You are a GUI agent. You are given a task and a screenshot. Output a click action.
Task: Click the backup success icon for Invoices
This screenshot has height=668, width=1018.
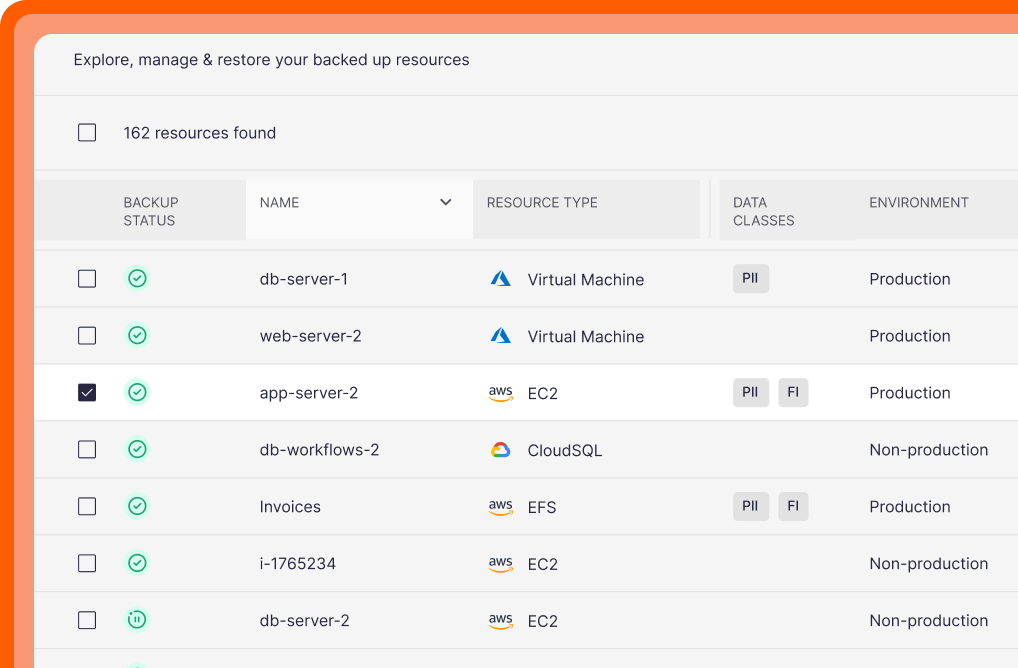point(137,506)
